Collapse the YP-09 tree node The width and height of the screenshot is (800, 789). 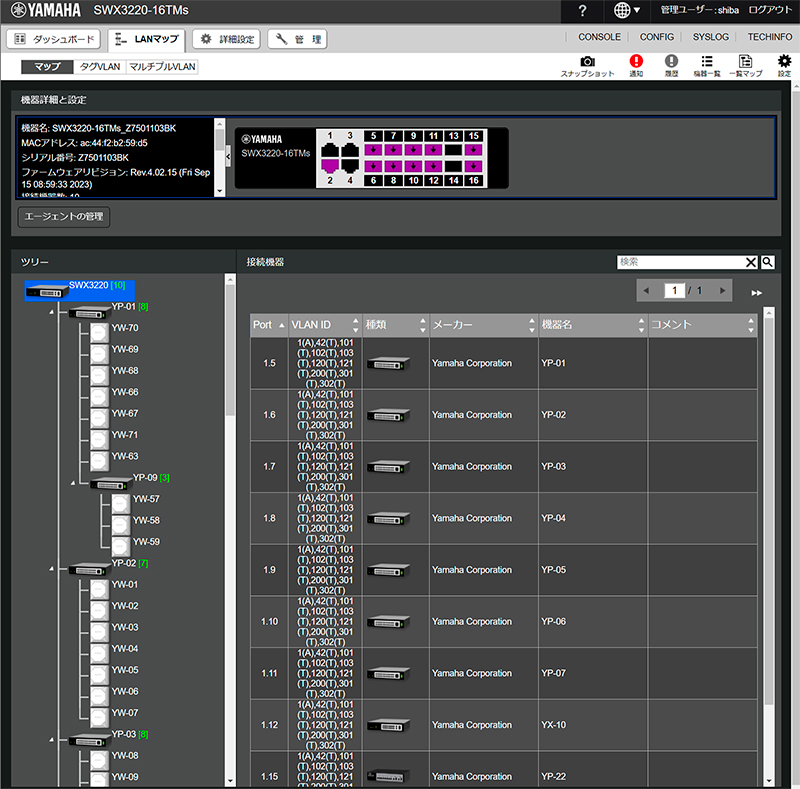(x=73, y=483)
